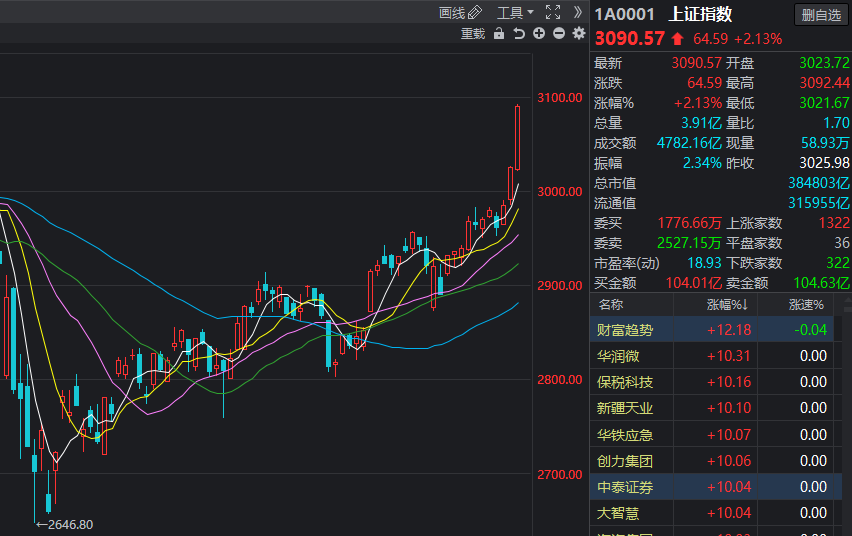852x536 pixels.
Task: Click the tall red latest candlestick
Action: [517, 138]
